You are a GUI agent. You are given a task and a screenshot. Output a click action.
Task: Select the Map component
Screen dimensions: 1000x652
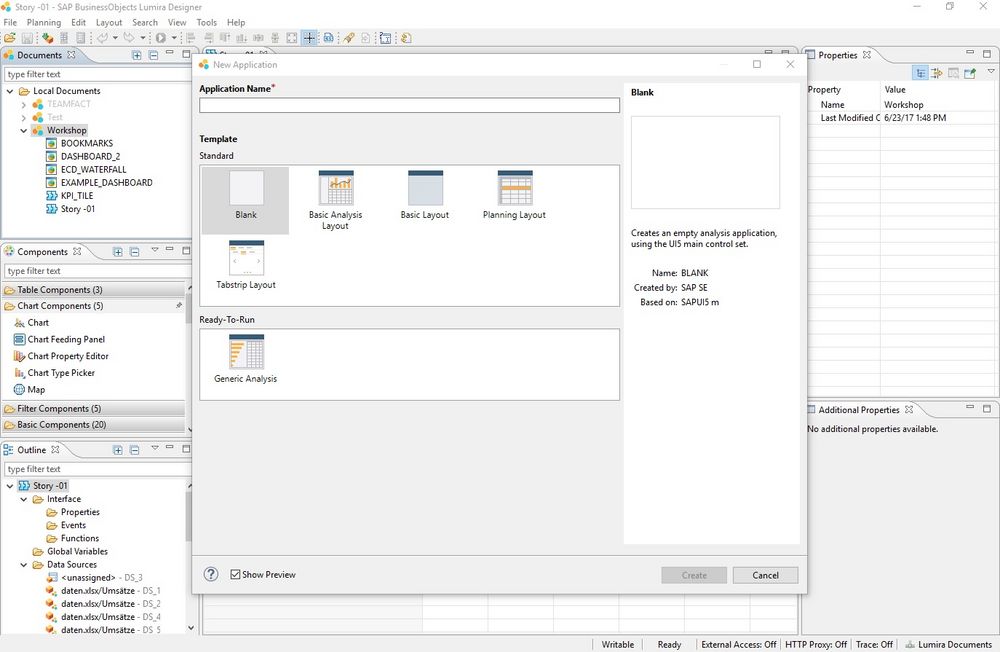29,389
